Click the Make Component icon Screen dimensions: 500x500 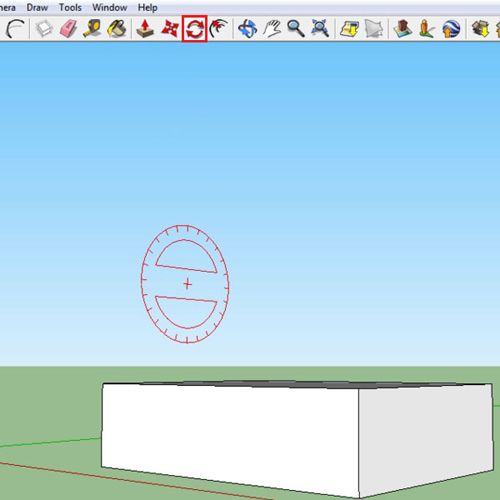click(x=44, y=29)
